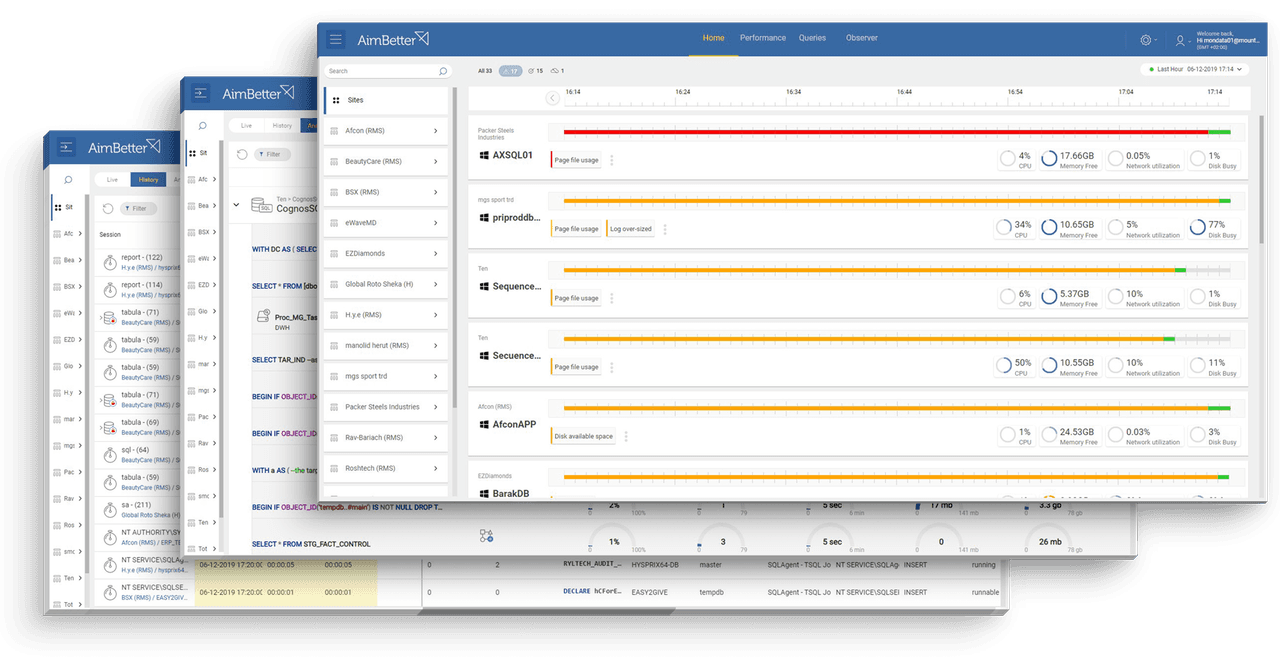Click Disk Busy 77% gauge
The height and width of the screenshot is (666, 1280).
click(x=1197, y=228)
